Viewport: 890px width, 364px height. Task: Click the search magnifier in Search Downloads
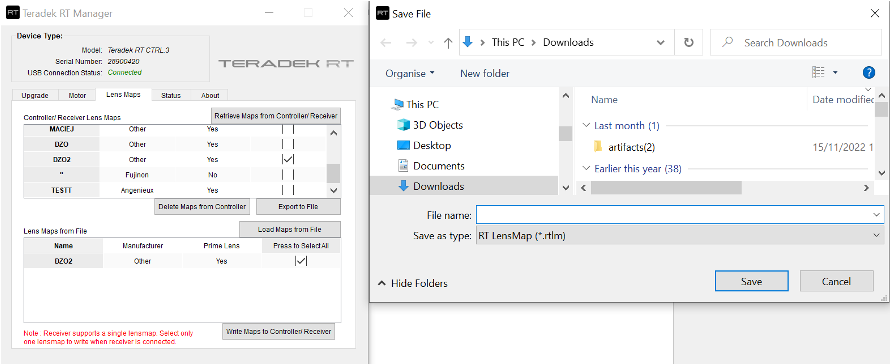(x=729, y=43)
